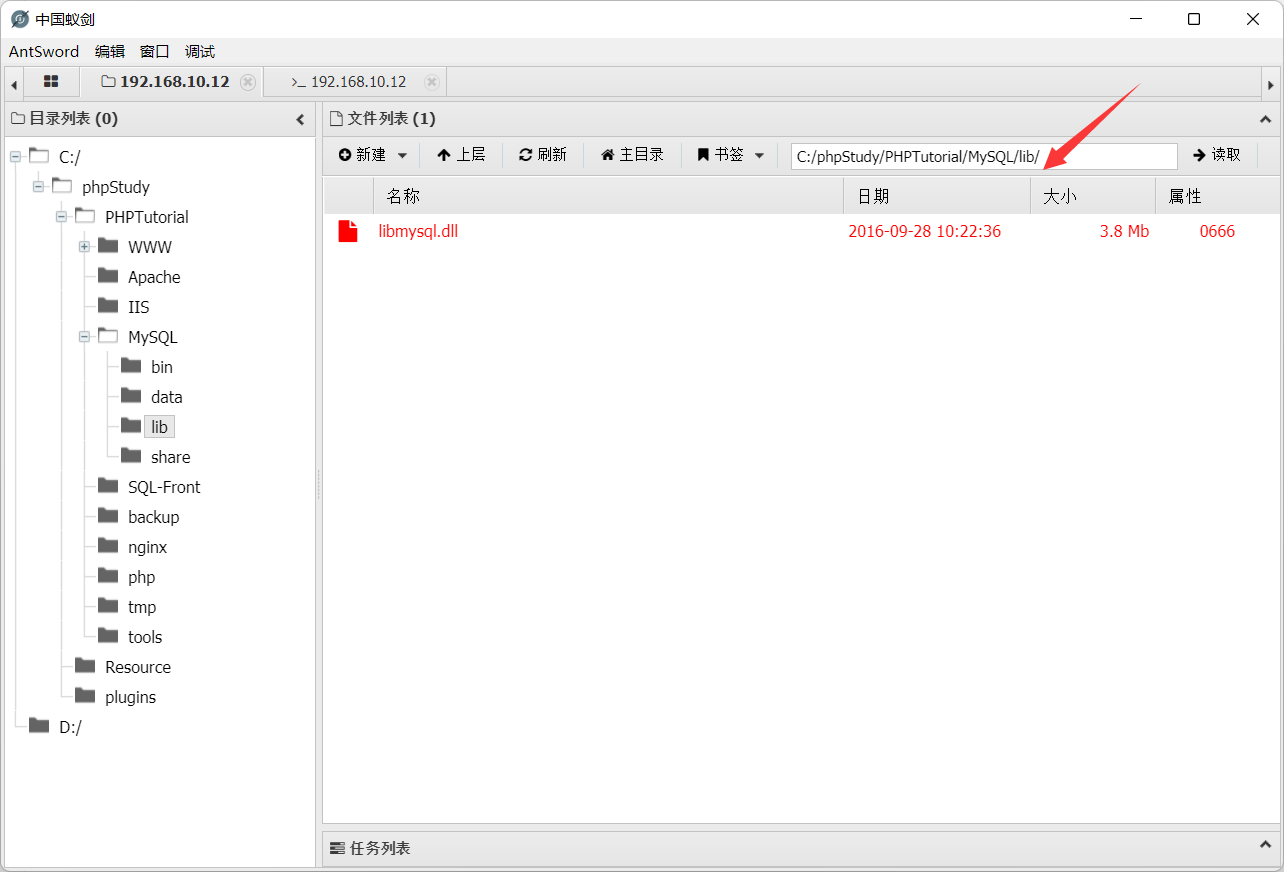This screenshot has height=872, width=1284.
Task: Open the AntSword menu
Action: click(x=44, y=52)
